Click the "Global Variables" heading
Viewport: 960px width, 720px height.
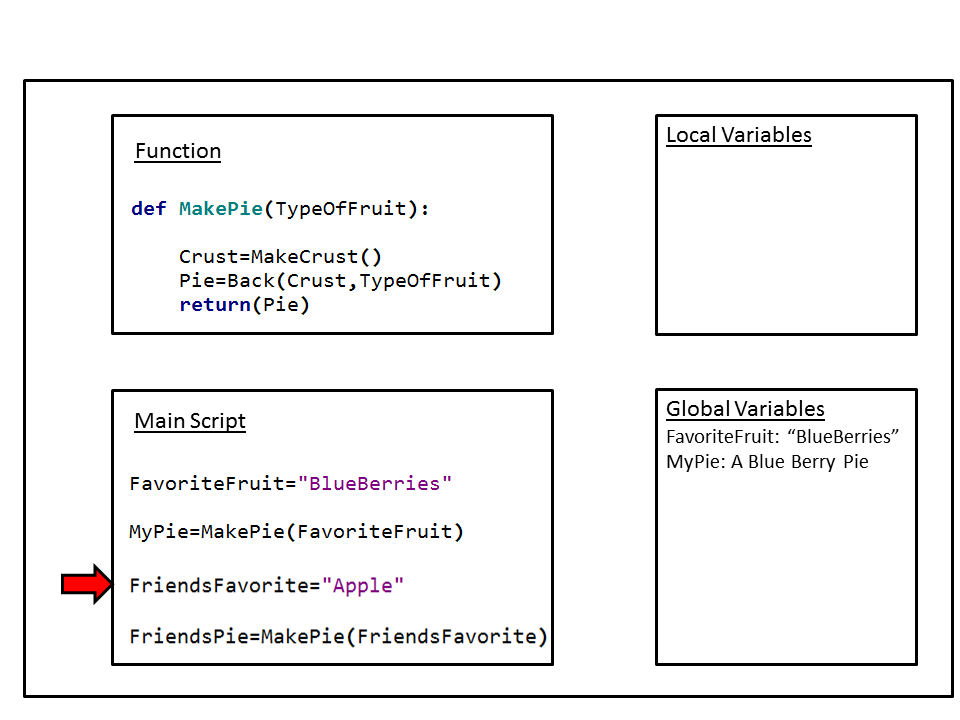pos(745,409)
